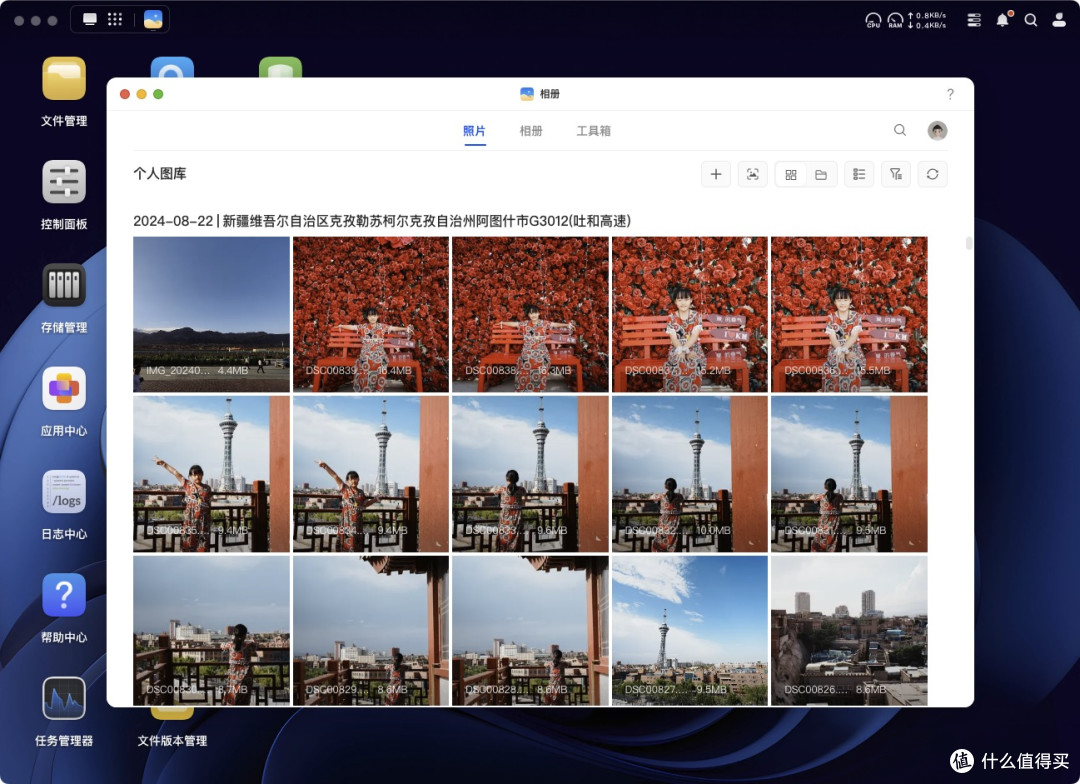Screen dimensions: 1080x784
Task: Open the 日志中心 logs icon
Action: tap(64, 492)
